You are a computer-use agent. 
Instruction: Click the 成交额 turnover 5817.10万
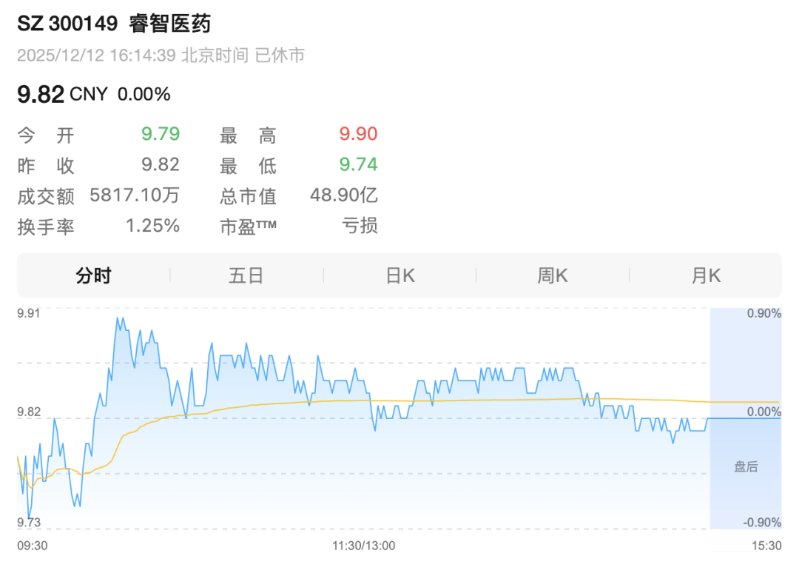135,196
